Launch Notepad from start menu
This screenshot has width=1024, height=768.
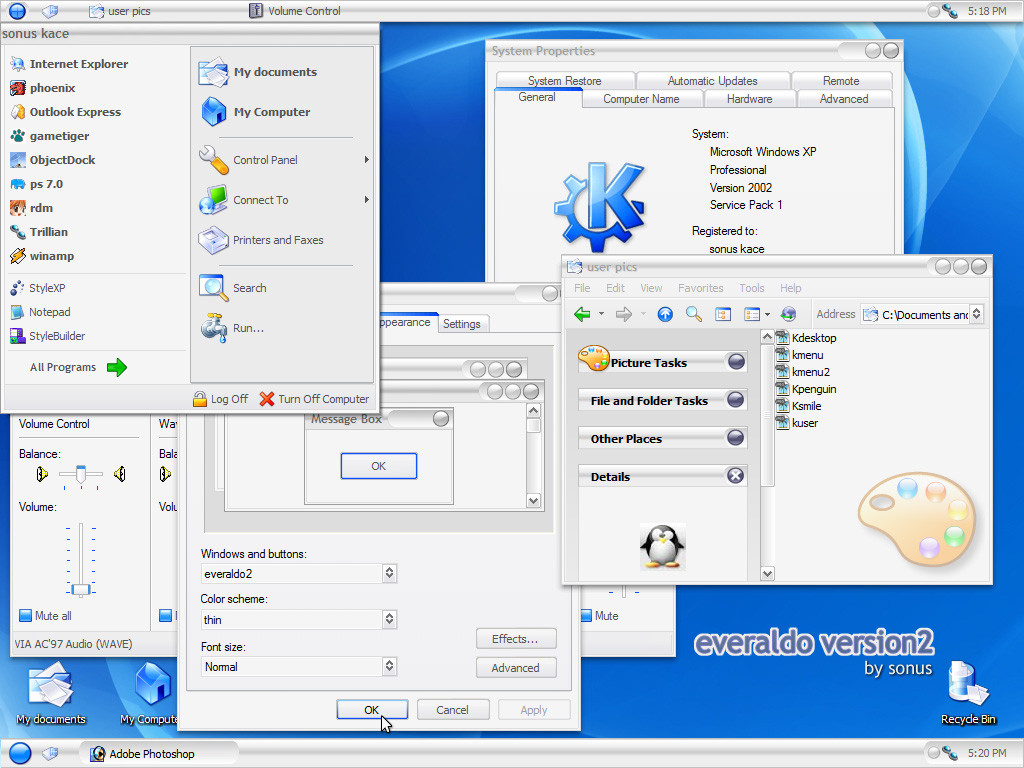point(40,312)
